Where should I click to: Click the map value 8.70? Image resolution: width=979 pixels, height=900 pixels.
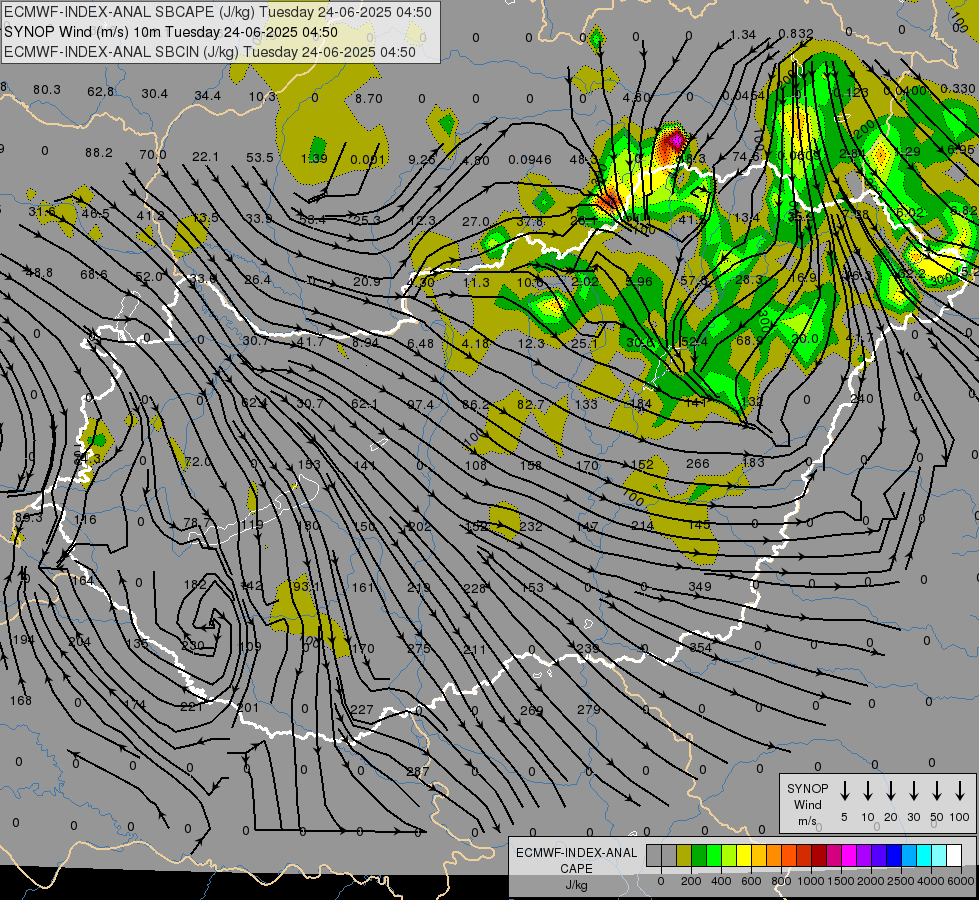(x=368, y=99)
